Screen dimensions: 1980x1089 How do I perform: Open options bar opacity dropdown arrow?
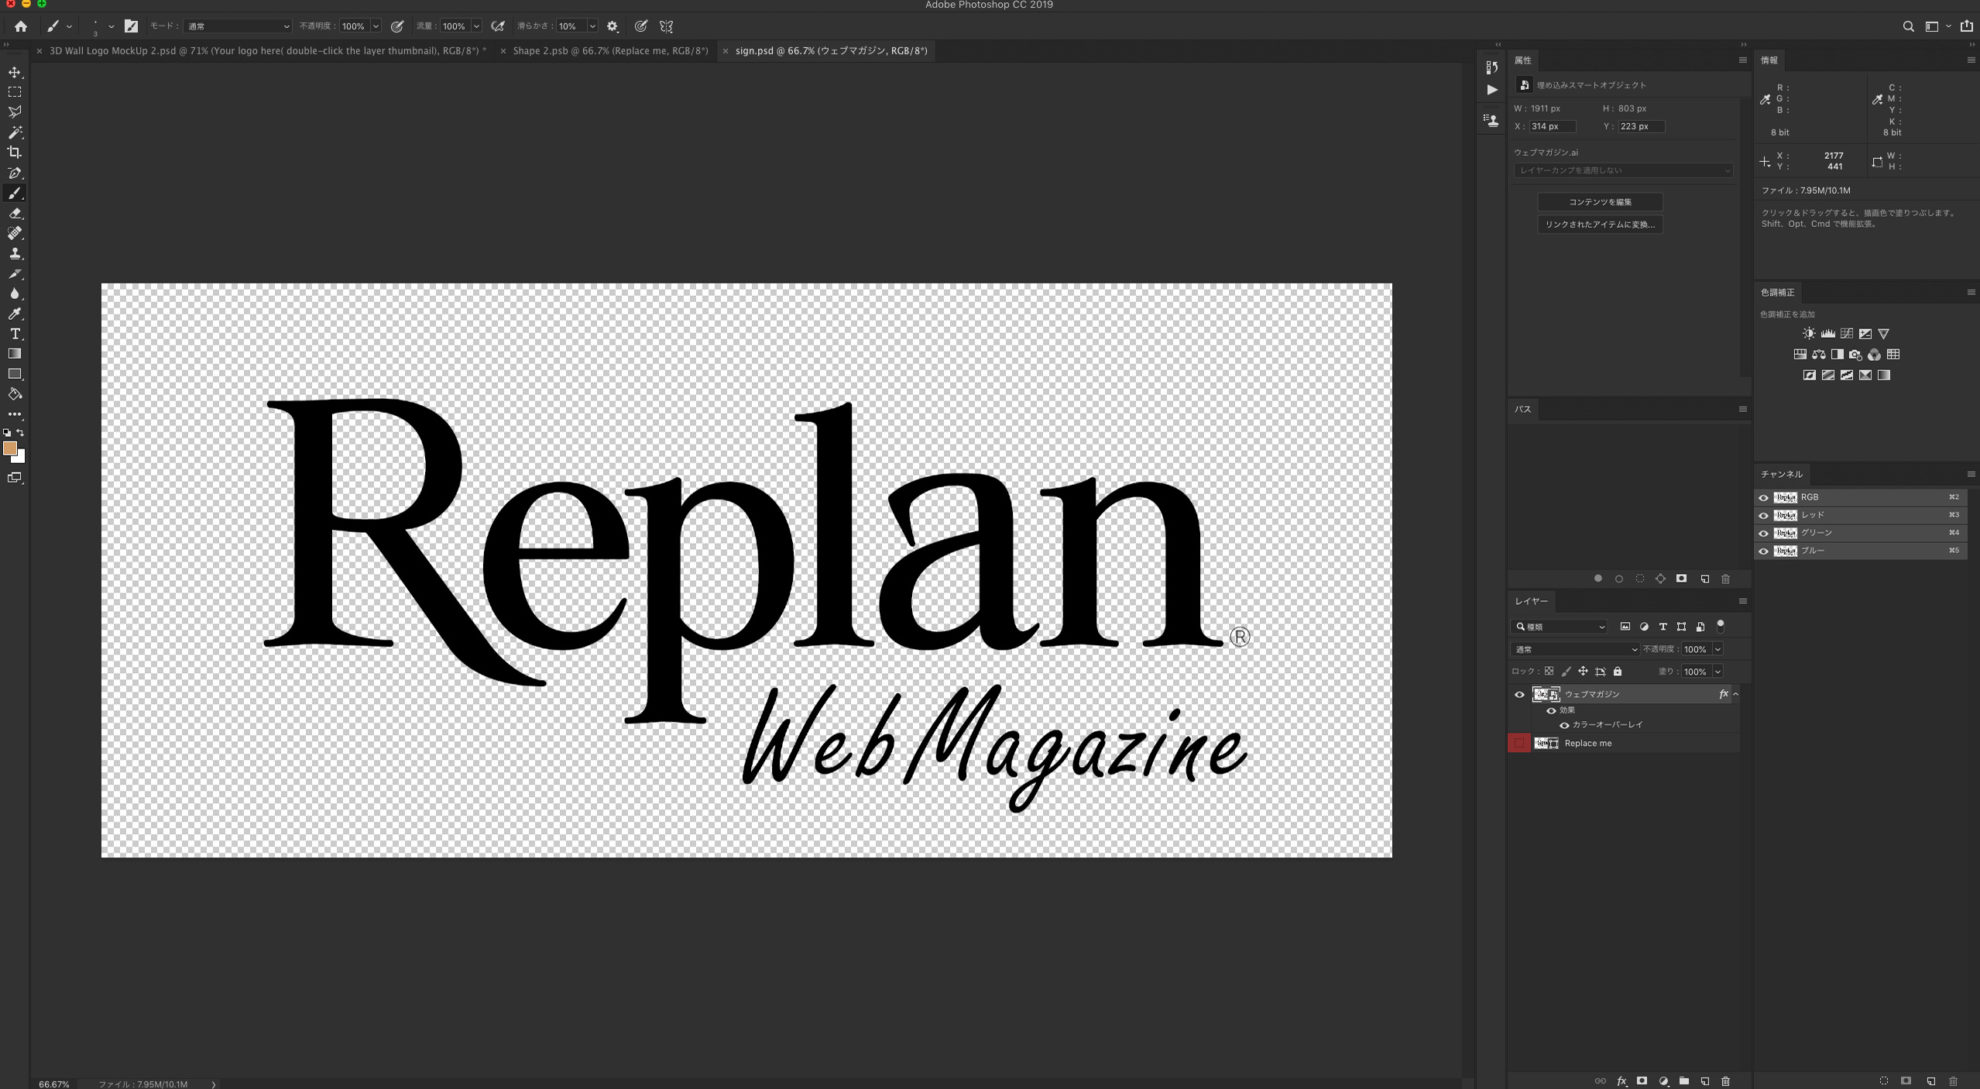375,26
